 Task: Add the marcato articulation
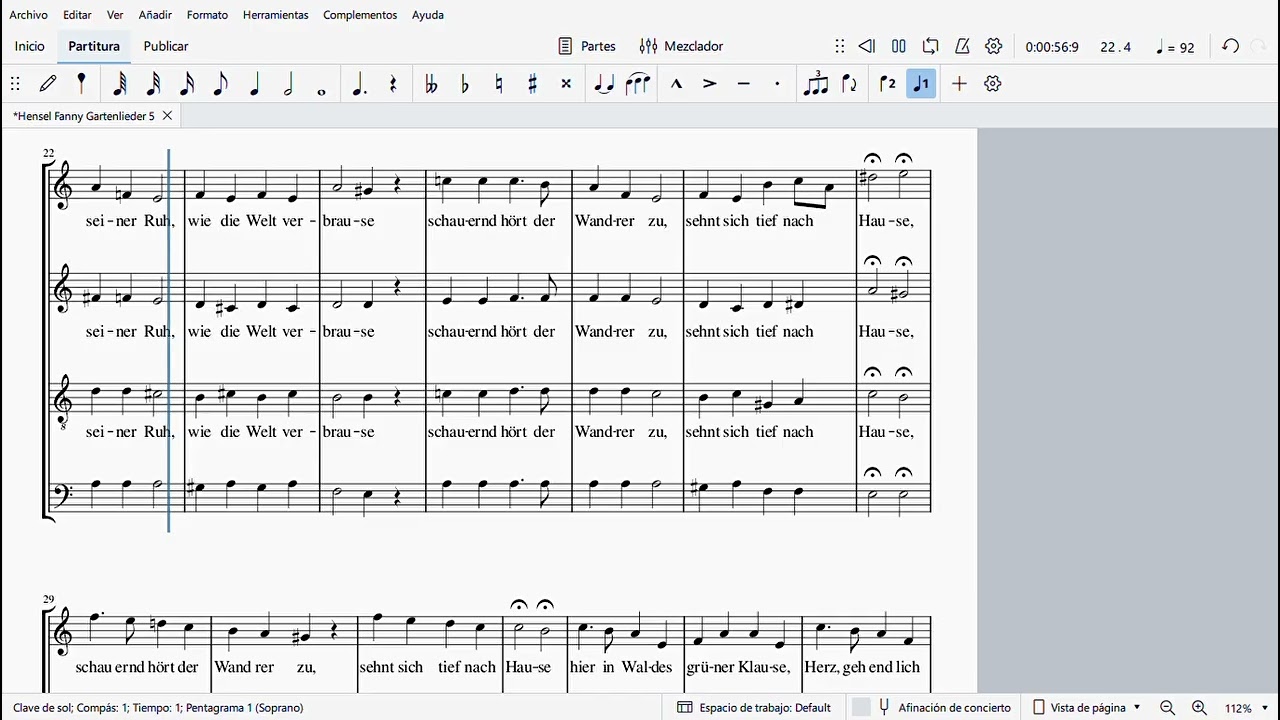[676, 84]
